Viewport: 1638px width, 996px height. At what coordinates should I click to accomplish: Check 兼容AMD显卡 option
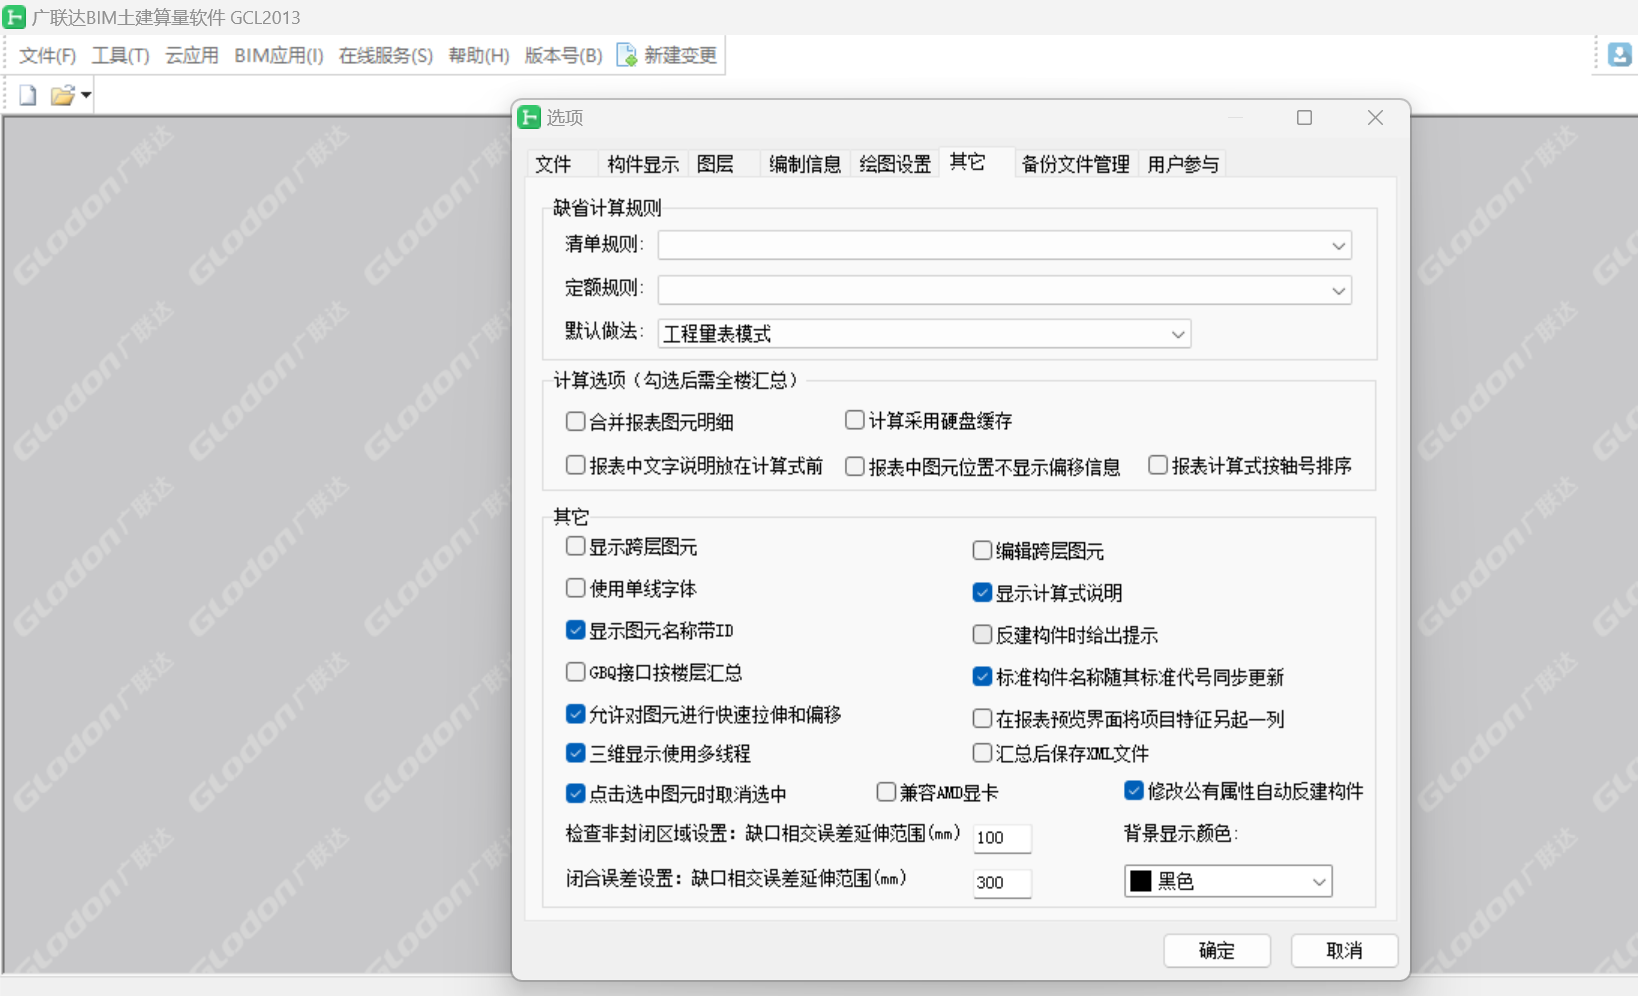point(886,792)
